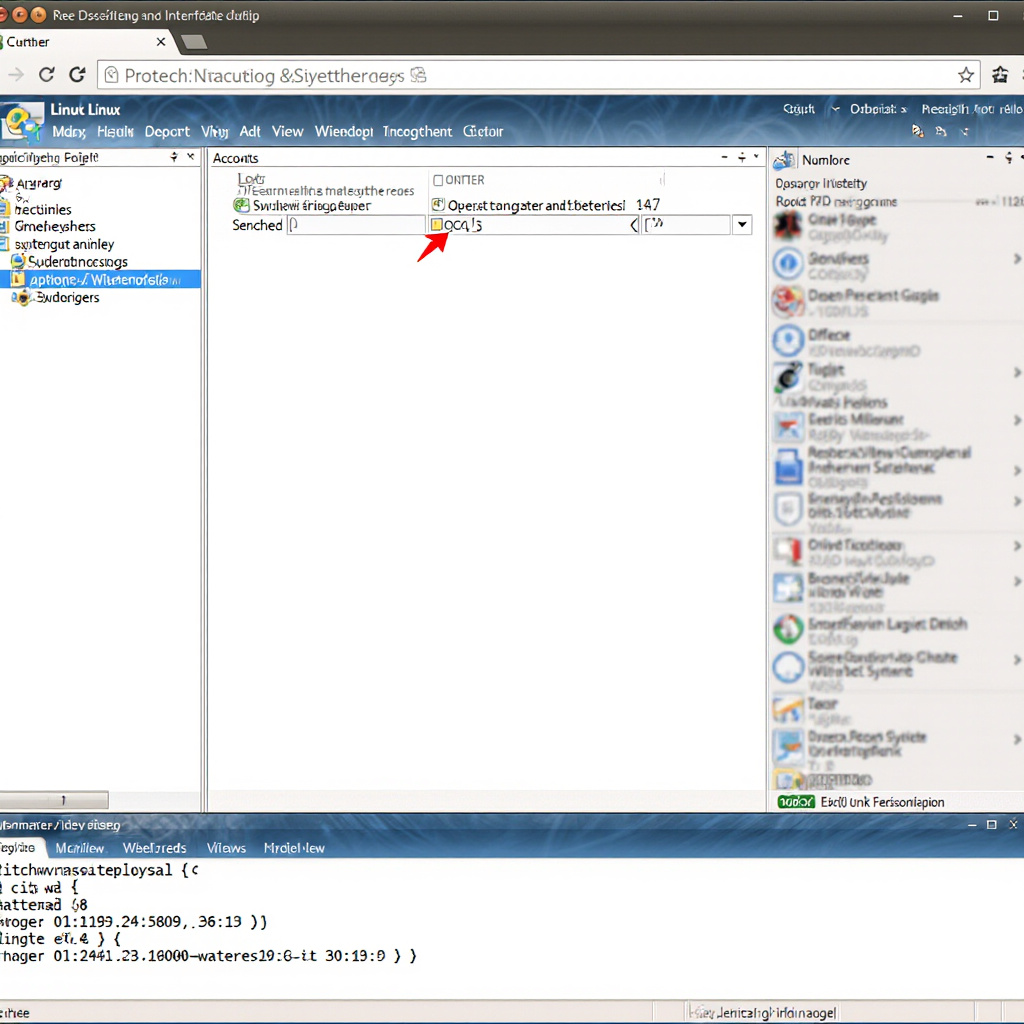
Task: Click the Bnoraci'Mx Jujle item icon
Action: (788, 588)
